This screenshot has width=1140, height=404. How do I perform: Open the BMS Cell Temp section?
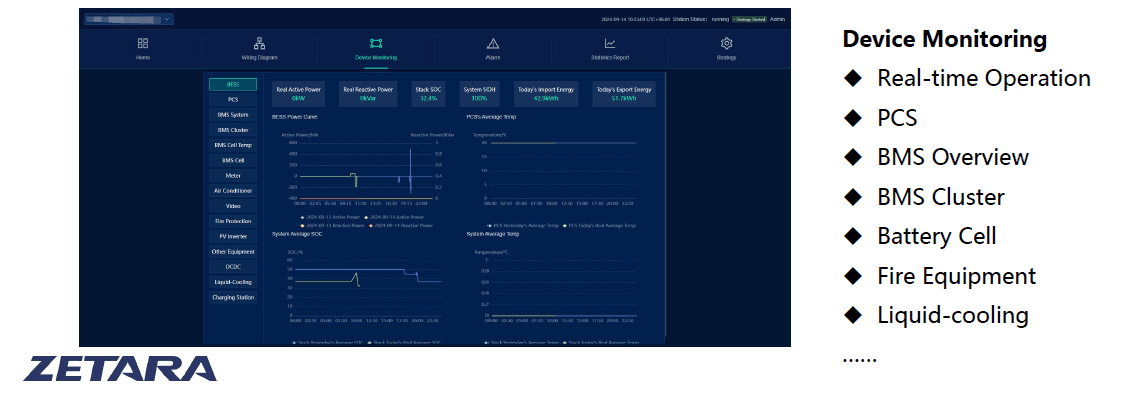pyautogui.click(x=233, y=145)
